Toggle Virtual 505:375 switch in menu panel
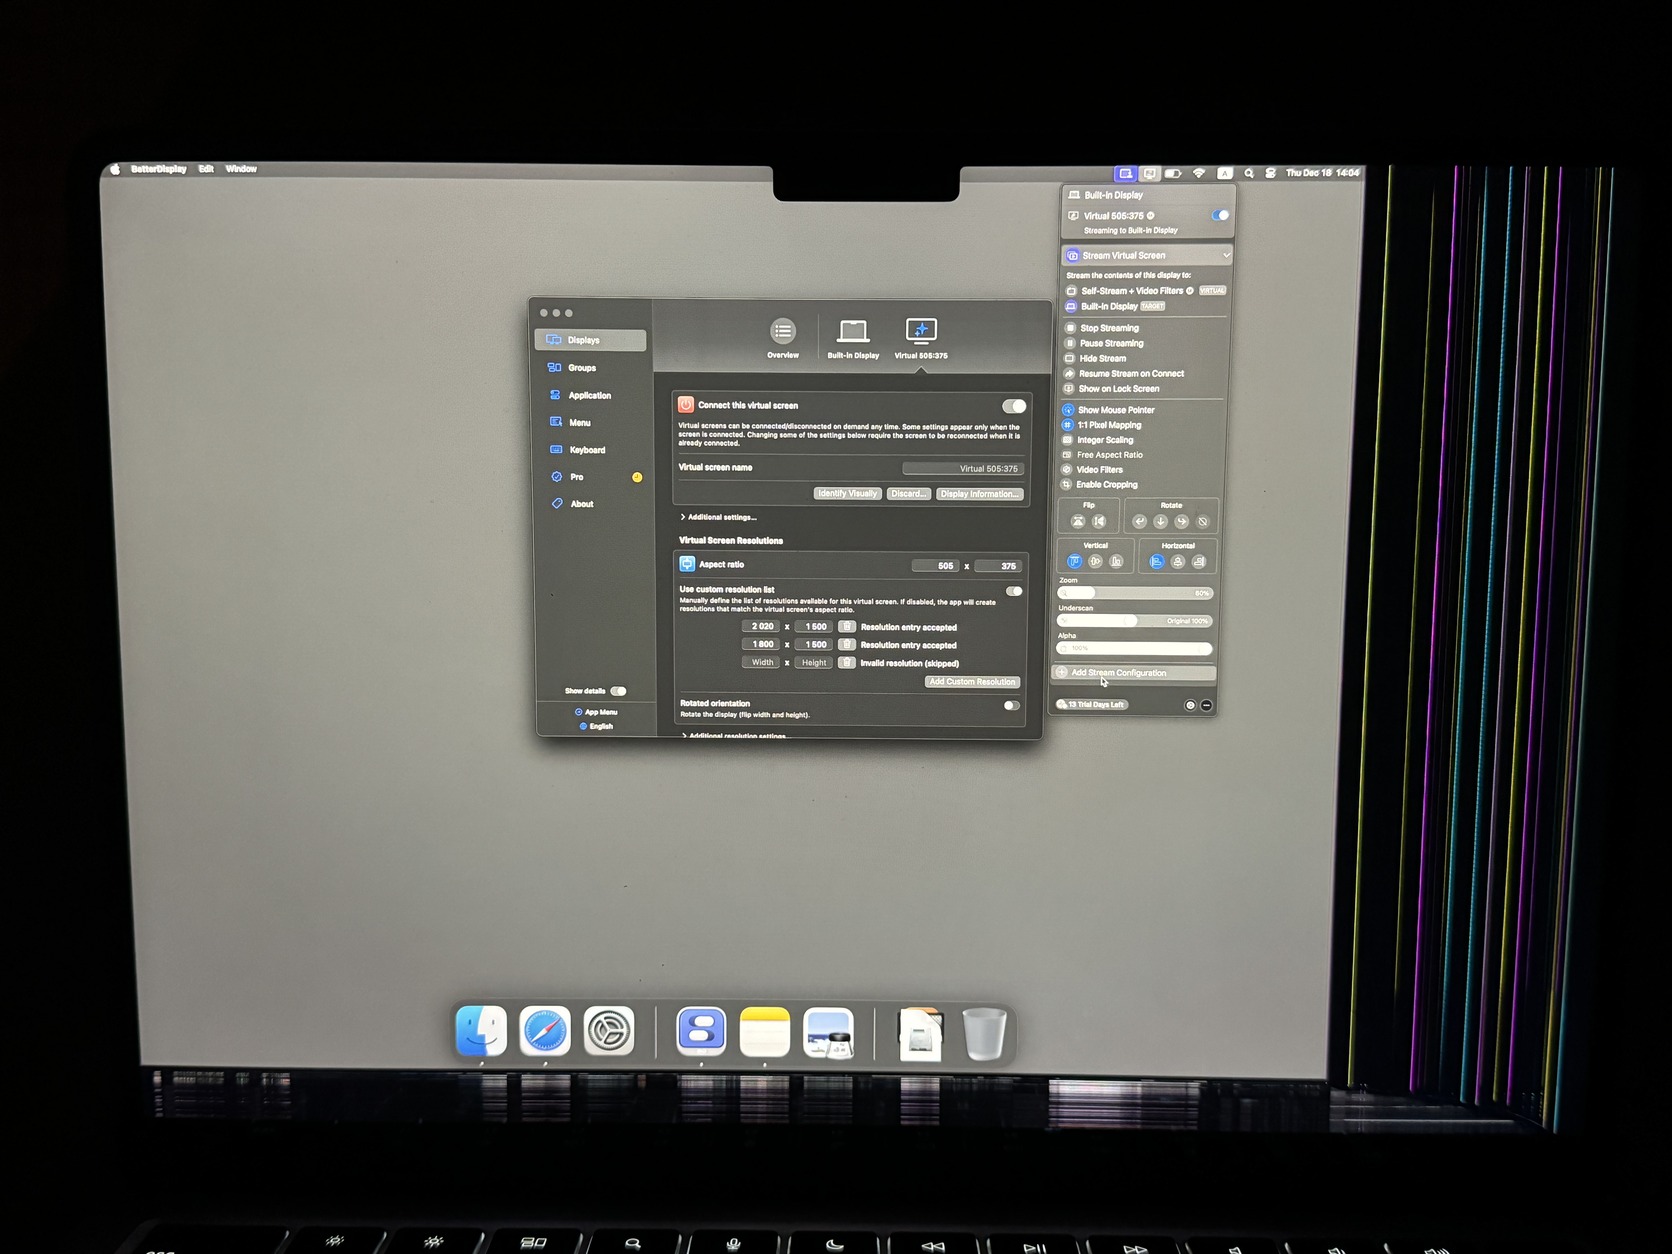 [x=1220, y=215]
